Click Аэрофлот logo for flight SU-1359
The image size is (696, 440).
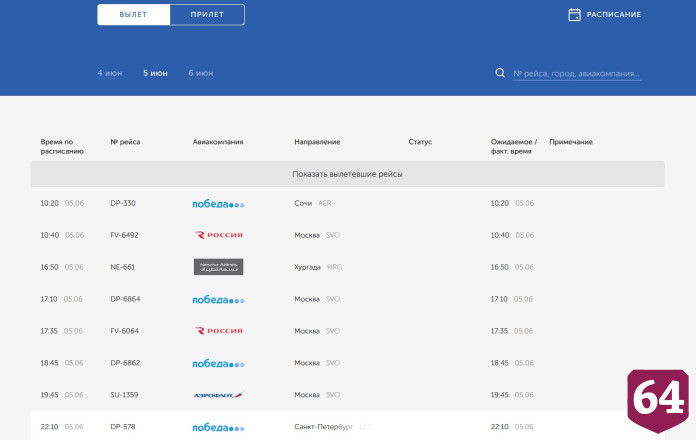[x=218, y=395]
